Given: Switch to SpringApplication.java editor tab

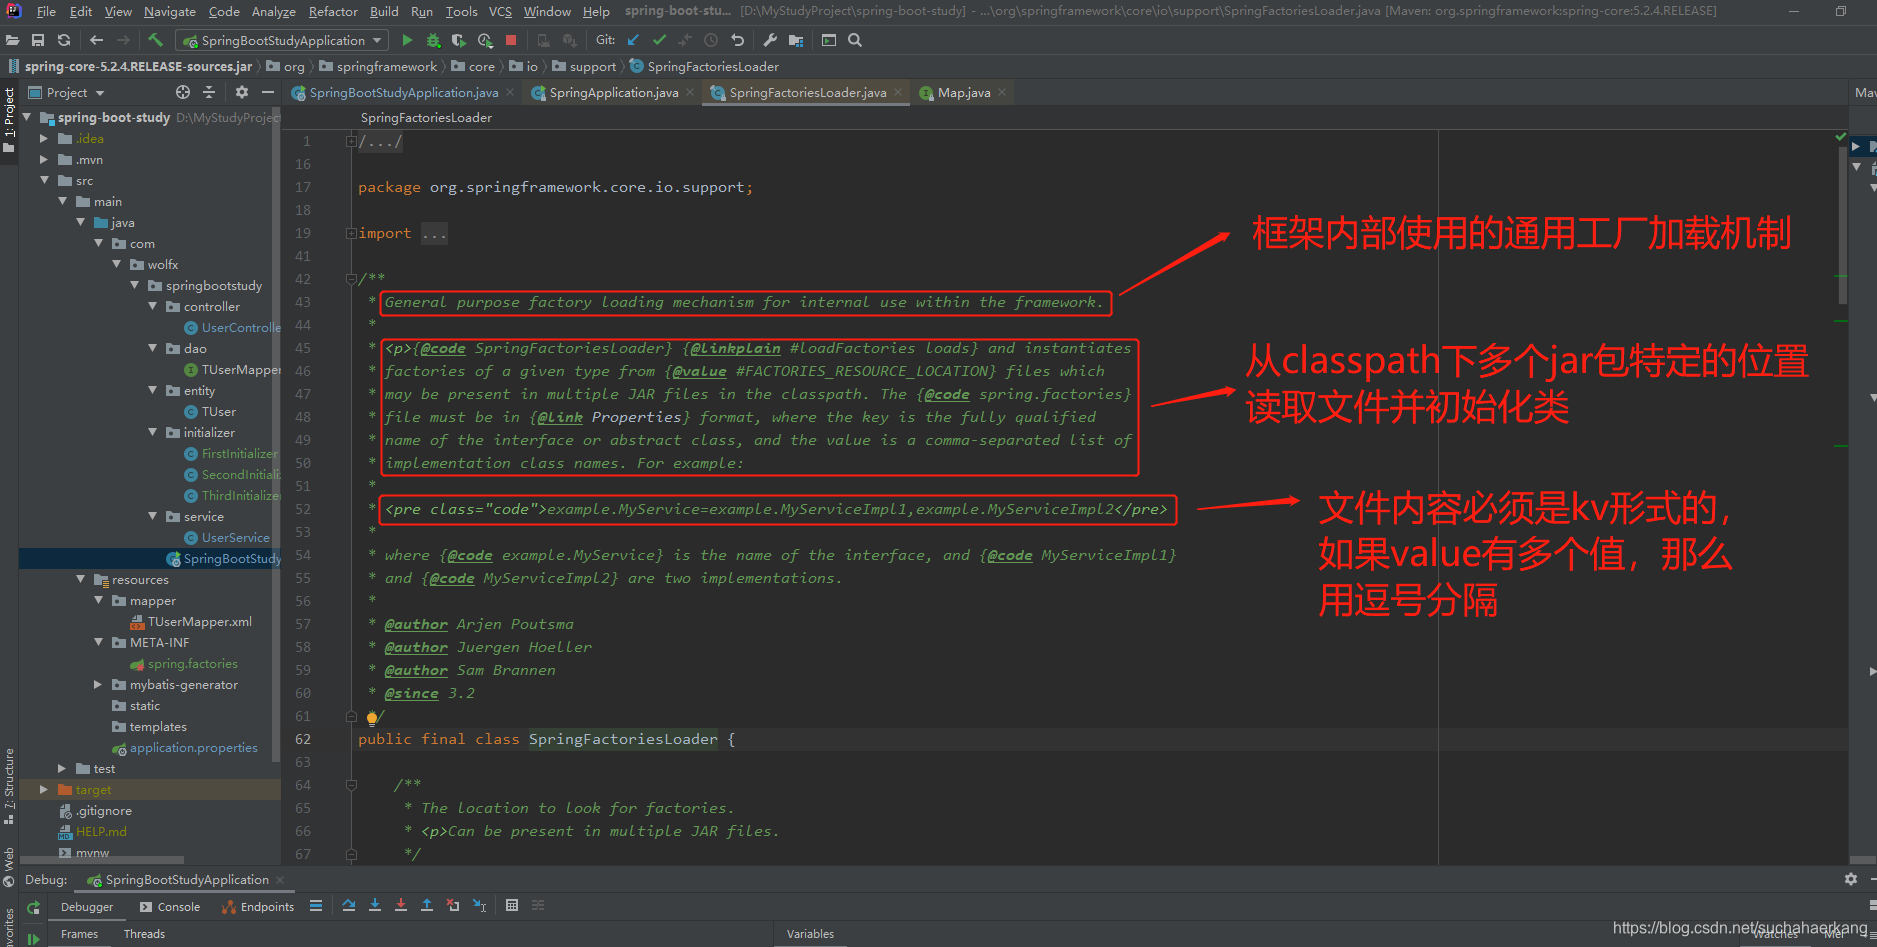Looking at the screenshot, I should pyautogui.click(x=614, y=92).
